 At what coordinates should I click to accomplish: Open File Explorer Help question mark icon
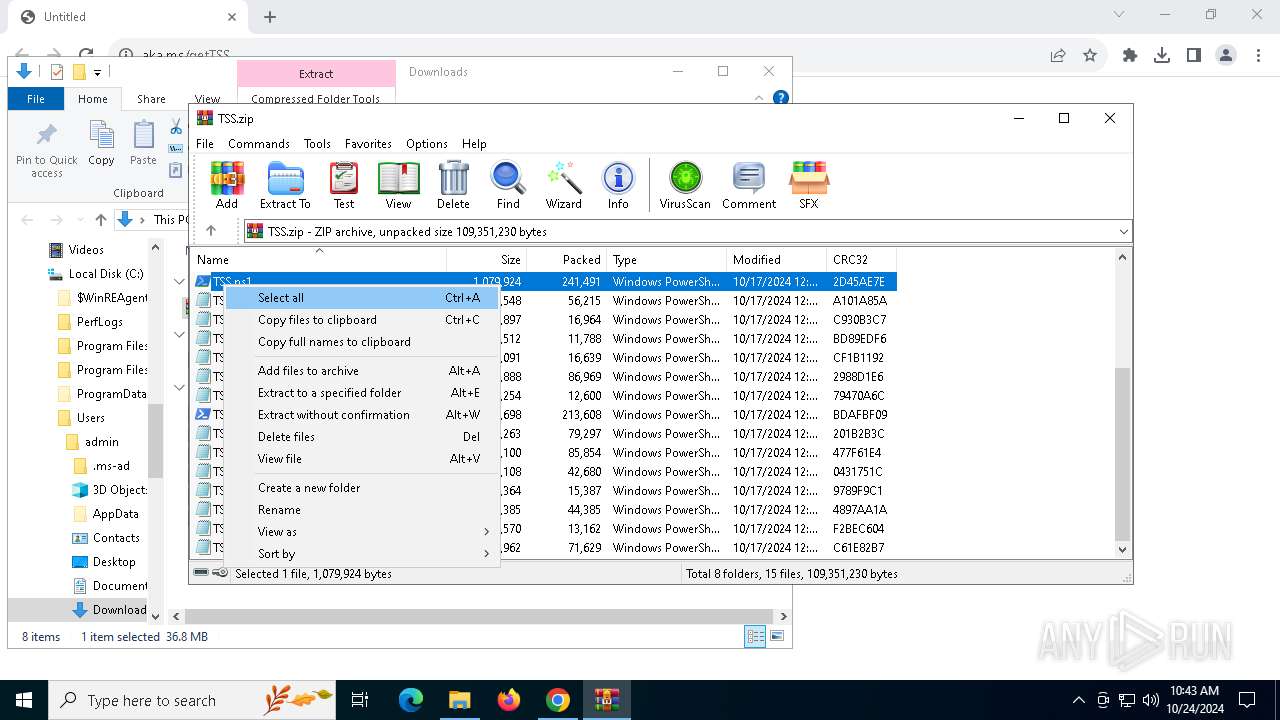[781, 98]
